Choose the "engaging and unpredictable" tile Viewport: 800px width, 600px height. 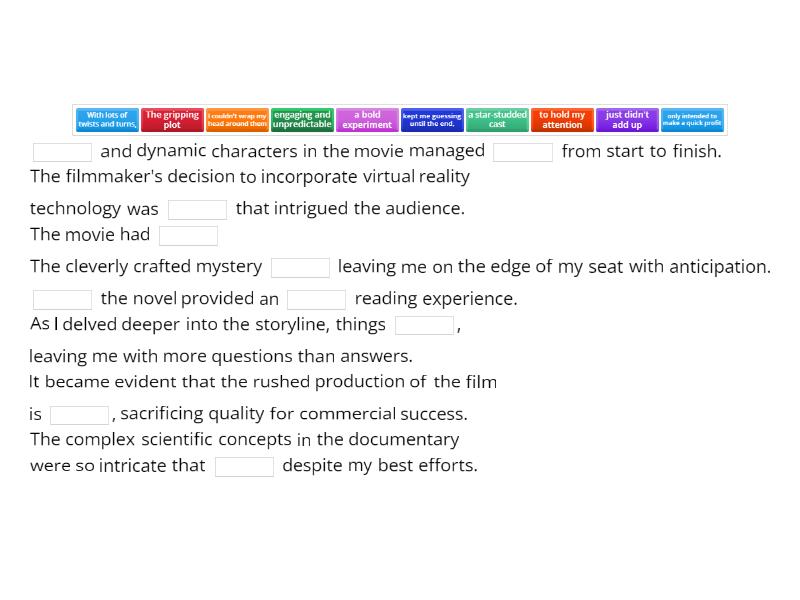[x=302, y=119]
